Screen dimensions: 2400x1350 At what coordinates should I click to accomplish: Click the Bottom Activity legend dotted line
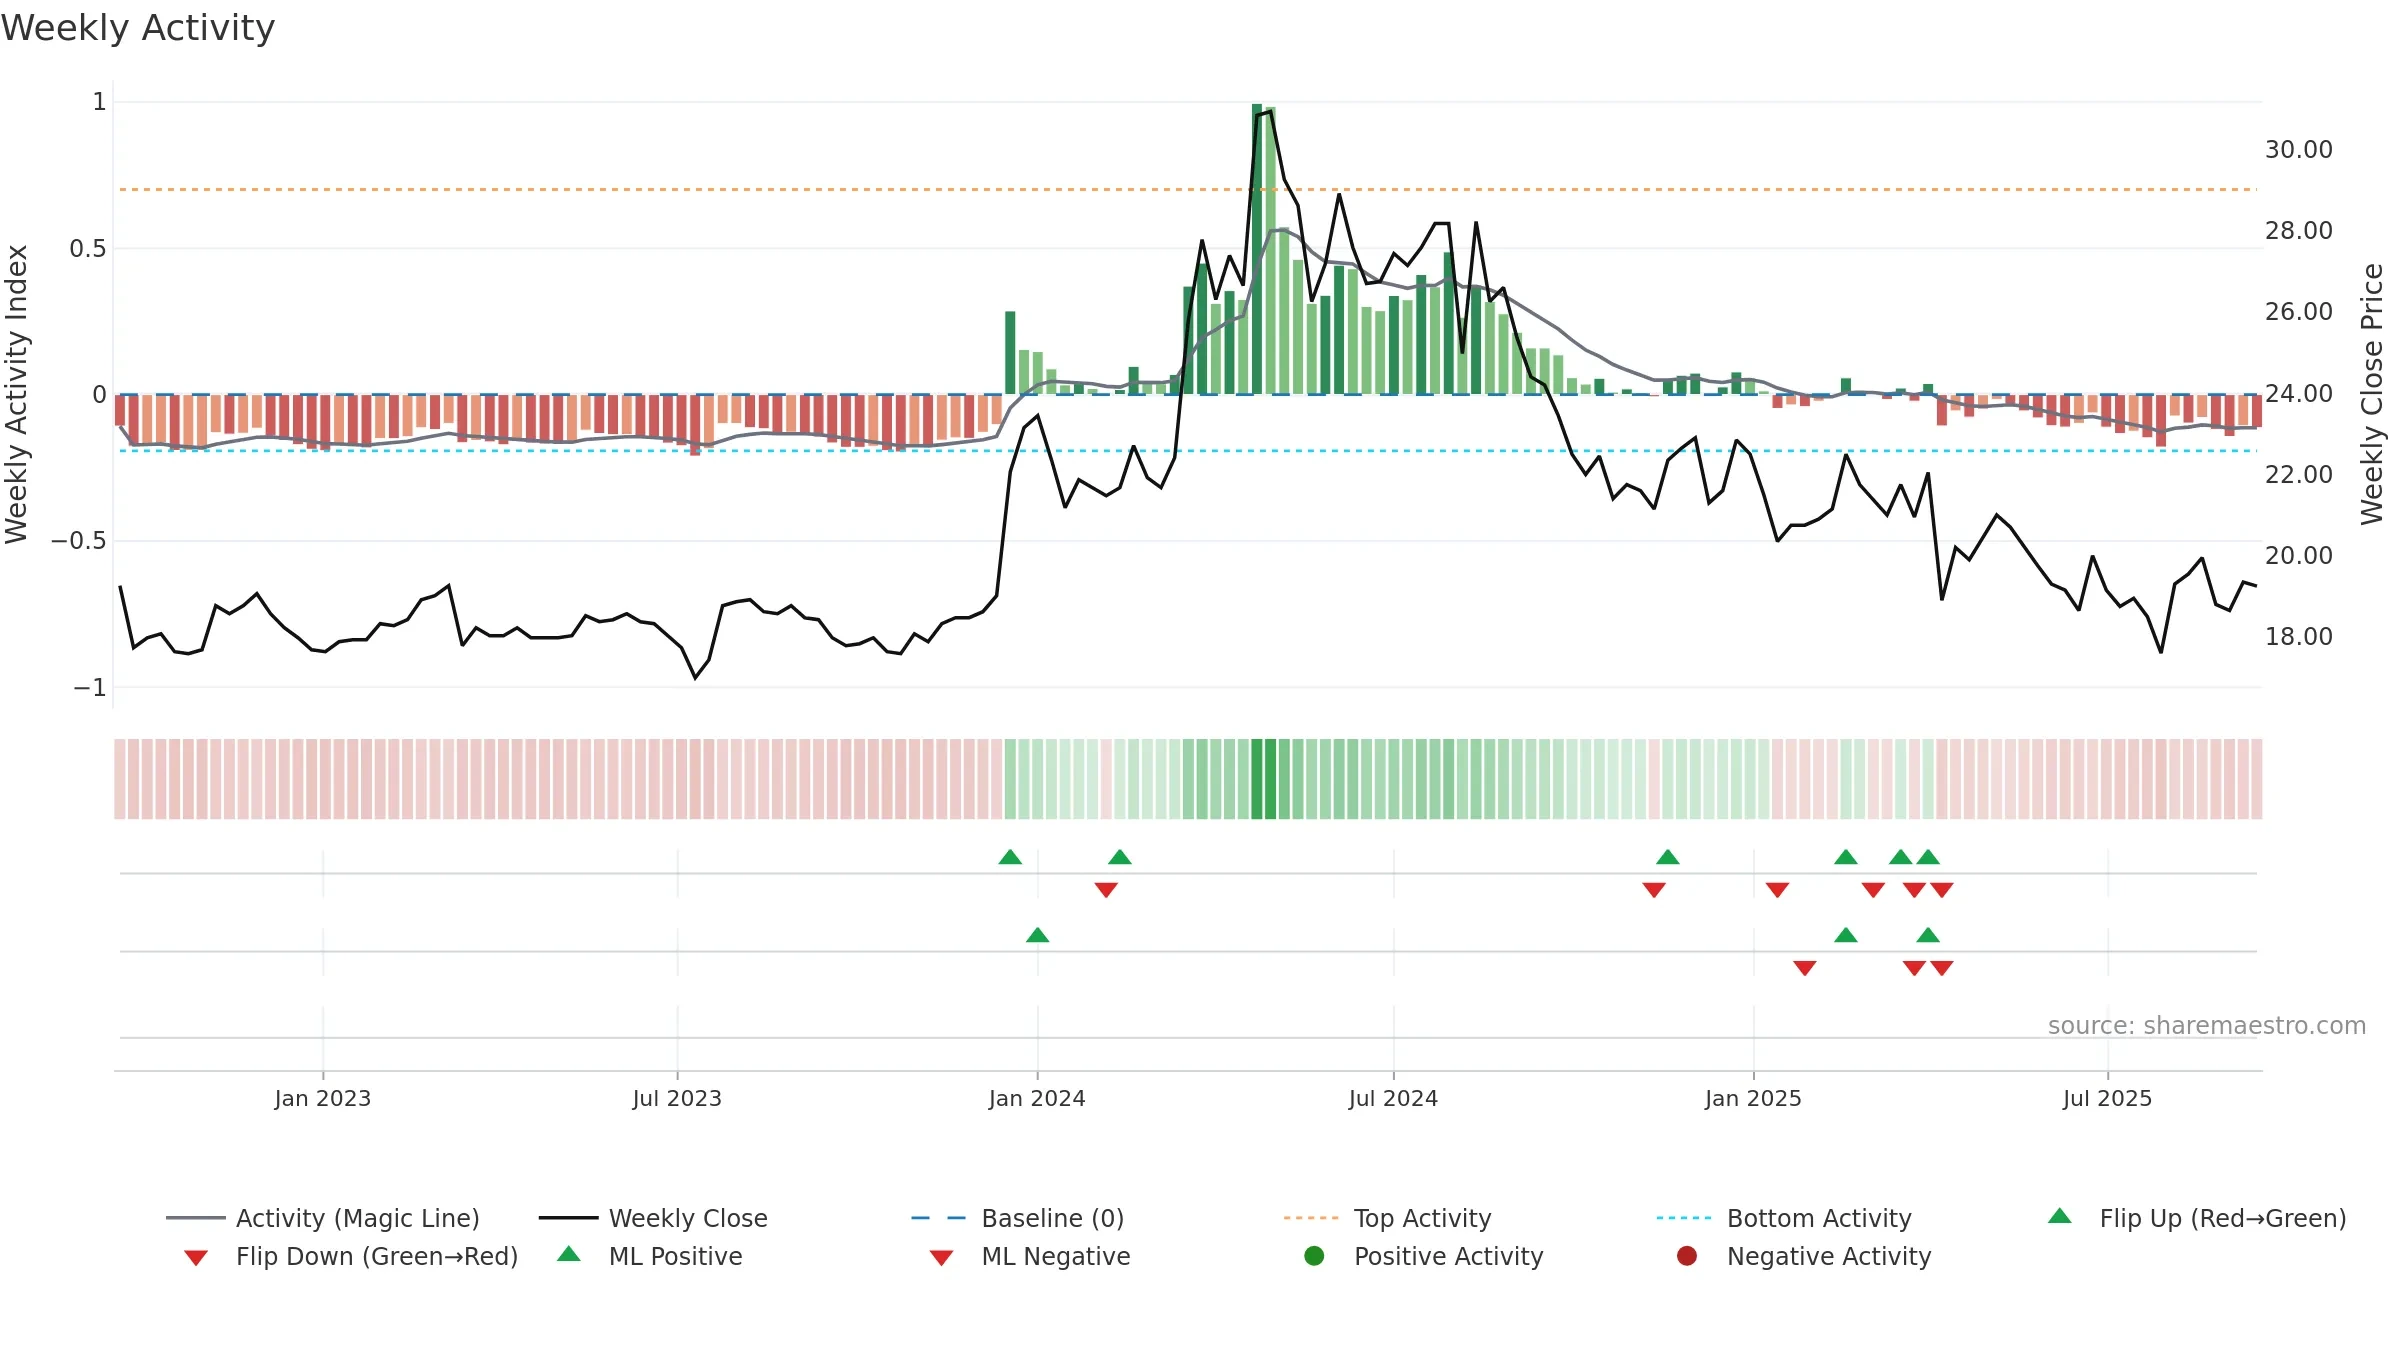coord(1684,1218)
